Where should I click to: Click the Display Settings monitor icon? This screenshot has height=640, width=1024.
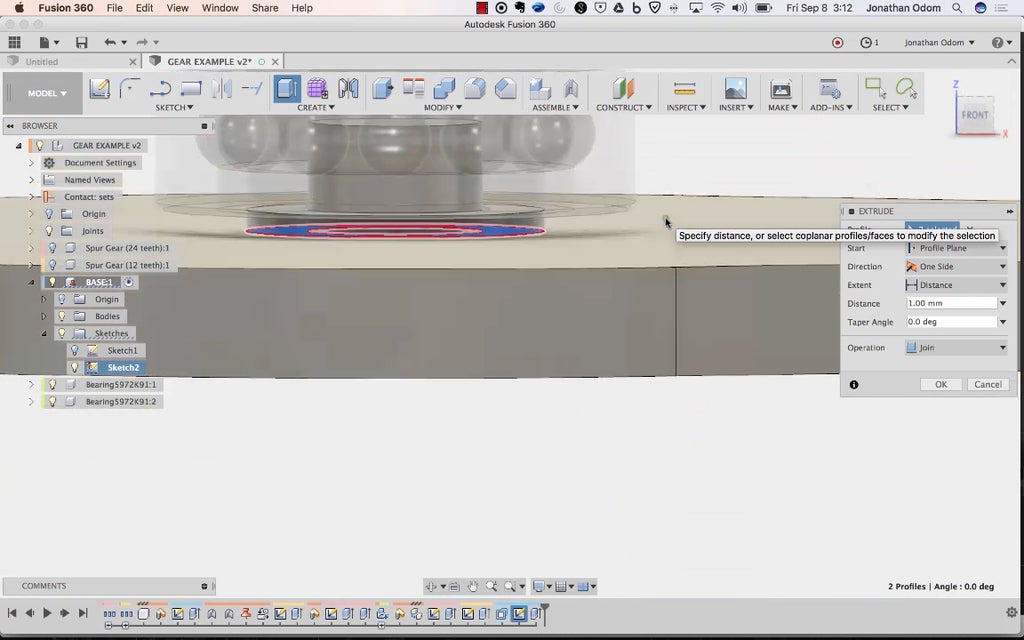[x=539, y=586]
